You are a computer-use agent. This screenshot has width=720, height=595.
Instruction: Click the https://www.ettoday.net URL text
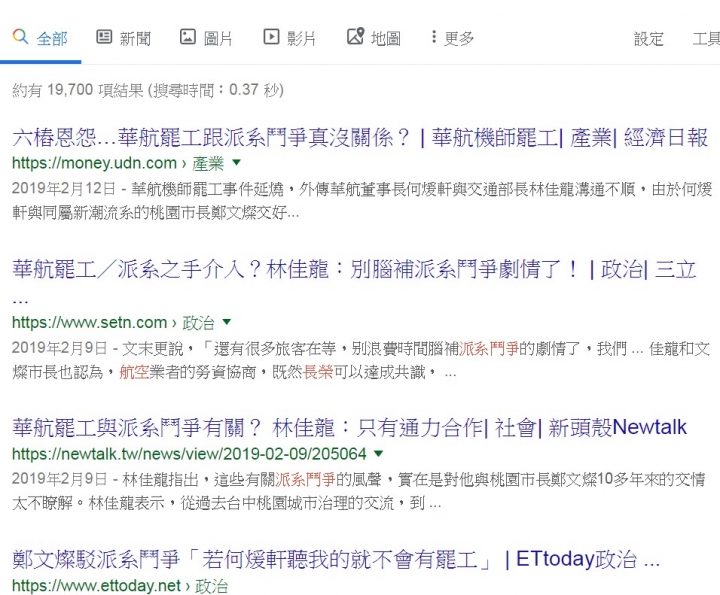96,586
